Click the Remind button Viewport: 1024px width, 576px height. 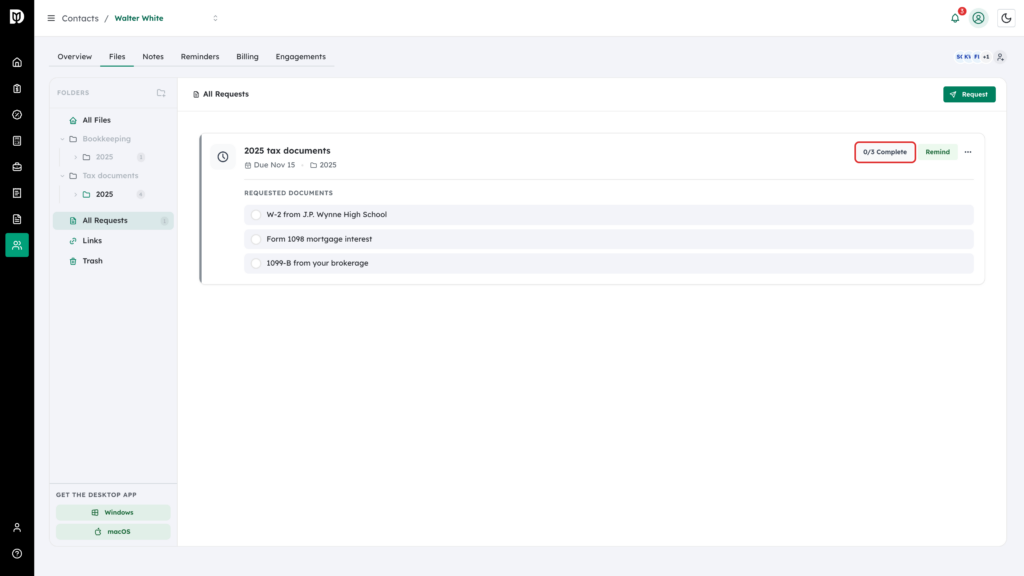coord(937,152)
